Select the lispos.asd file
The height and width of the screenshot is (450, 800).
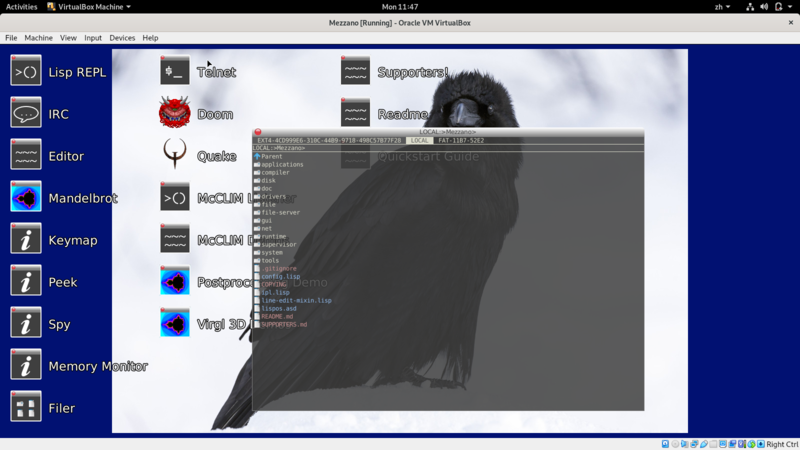[275, 308]
